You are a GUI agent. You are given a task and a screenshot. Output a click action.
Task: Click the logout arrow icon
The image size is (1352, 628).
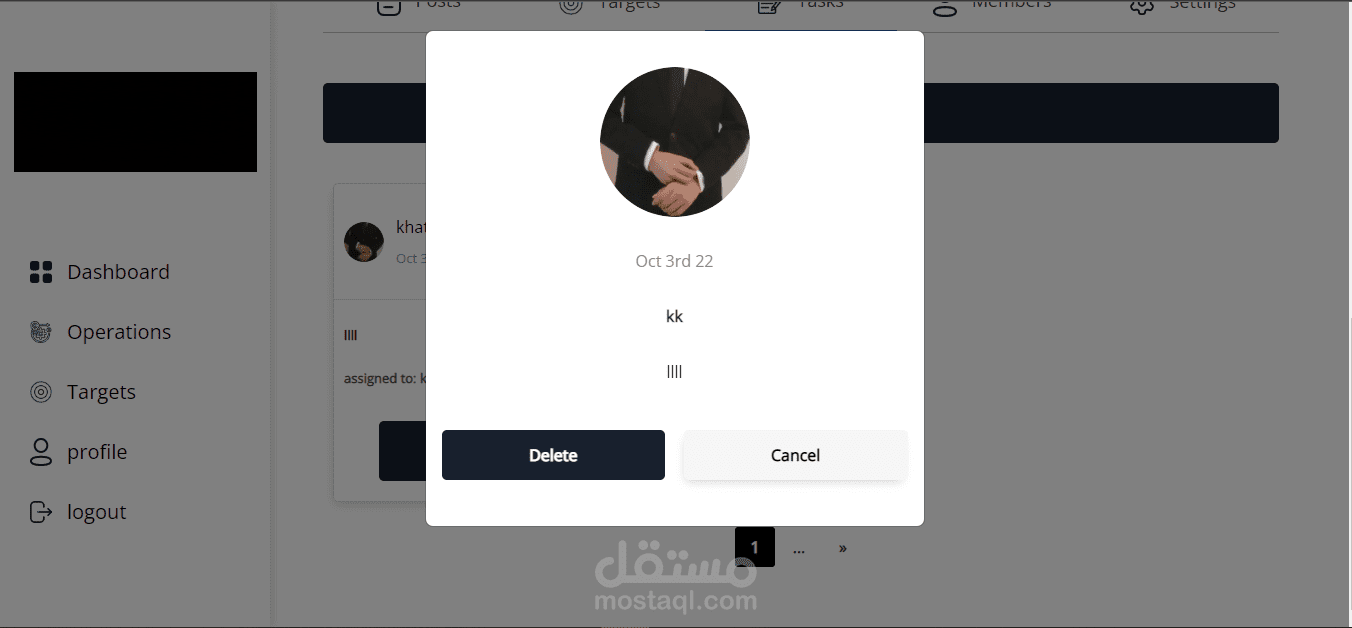[x=41, y=512]
